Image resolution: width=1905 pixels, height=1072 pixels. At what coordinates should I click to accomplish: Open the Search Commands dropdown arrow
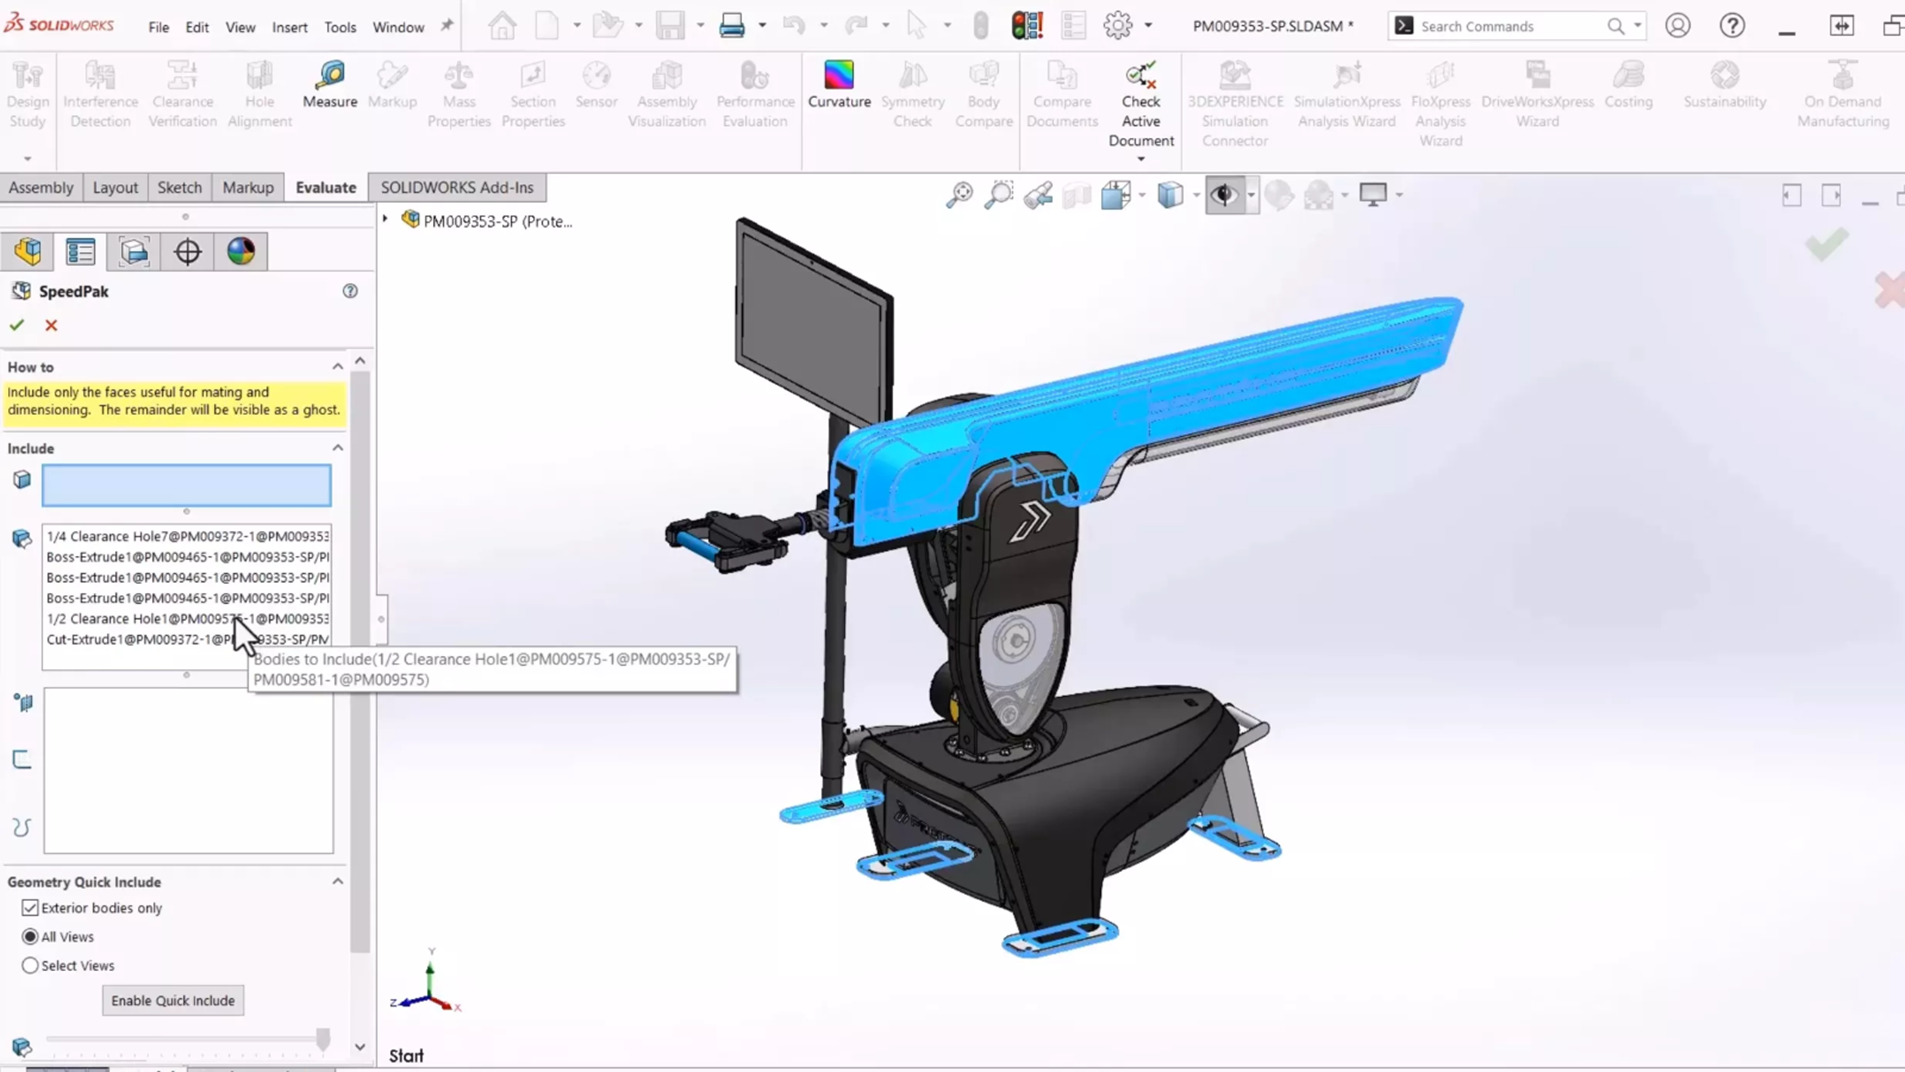point(1637,26)
